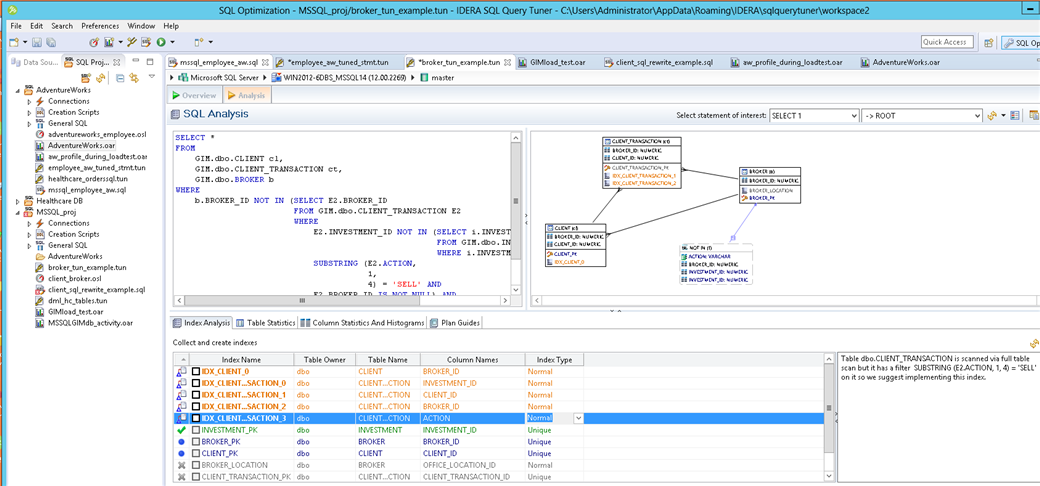Click the CLIENT_TRANSACTION table node in diagram

(x=641, y=162)
